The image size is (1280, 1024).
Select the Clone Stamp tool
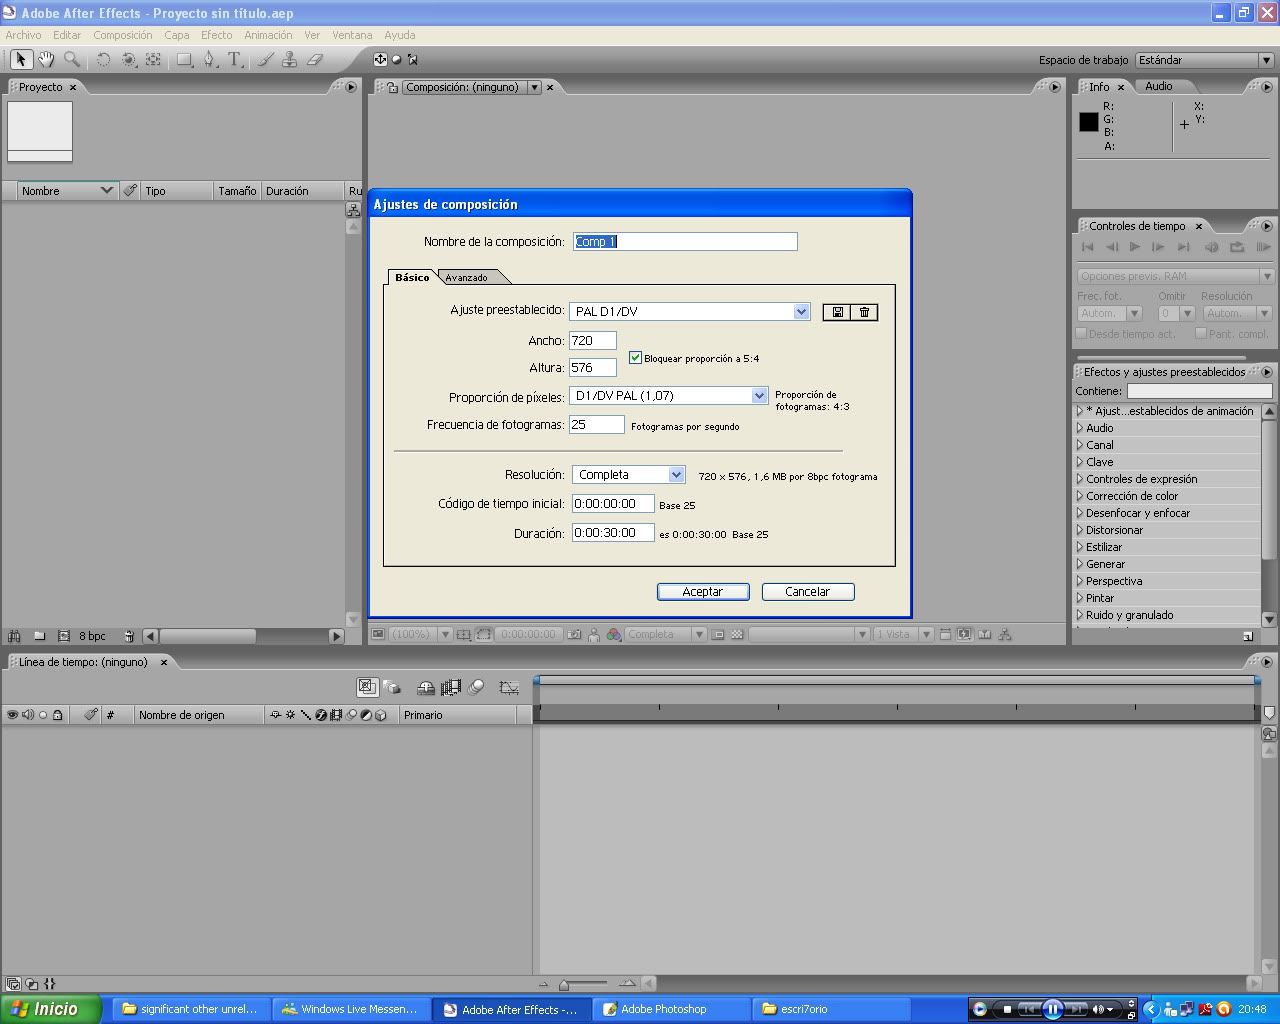[289, 60]
